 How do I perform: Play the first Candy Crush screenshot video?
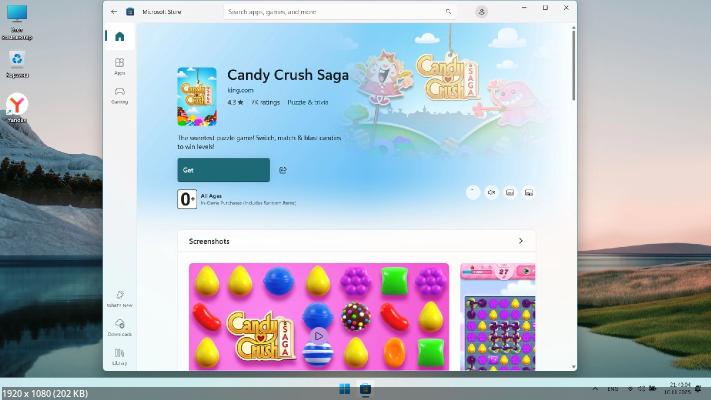[318, 335]
